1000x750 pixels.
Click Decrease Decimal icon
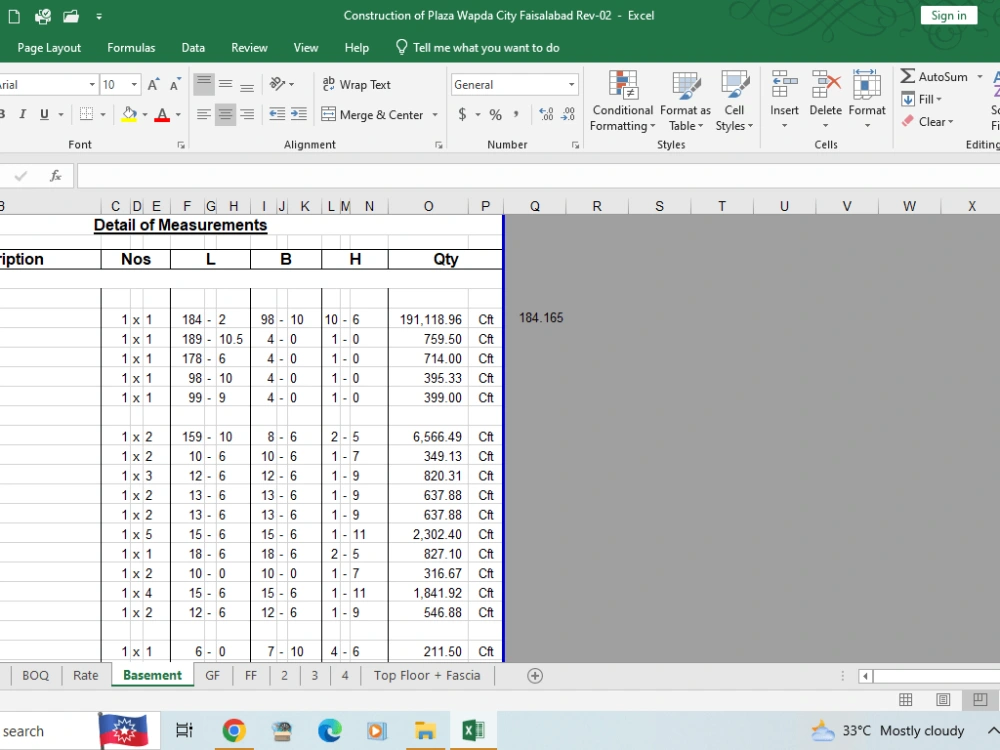point(568,114)
